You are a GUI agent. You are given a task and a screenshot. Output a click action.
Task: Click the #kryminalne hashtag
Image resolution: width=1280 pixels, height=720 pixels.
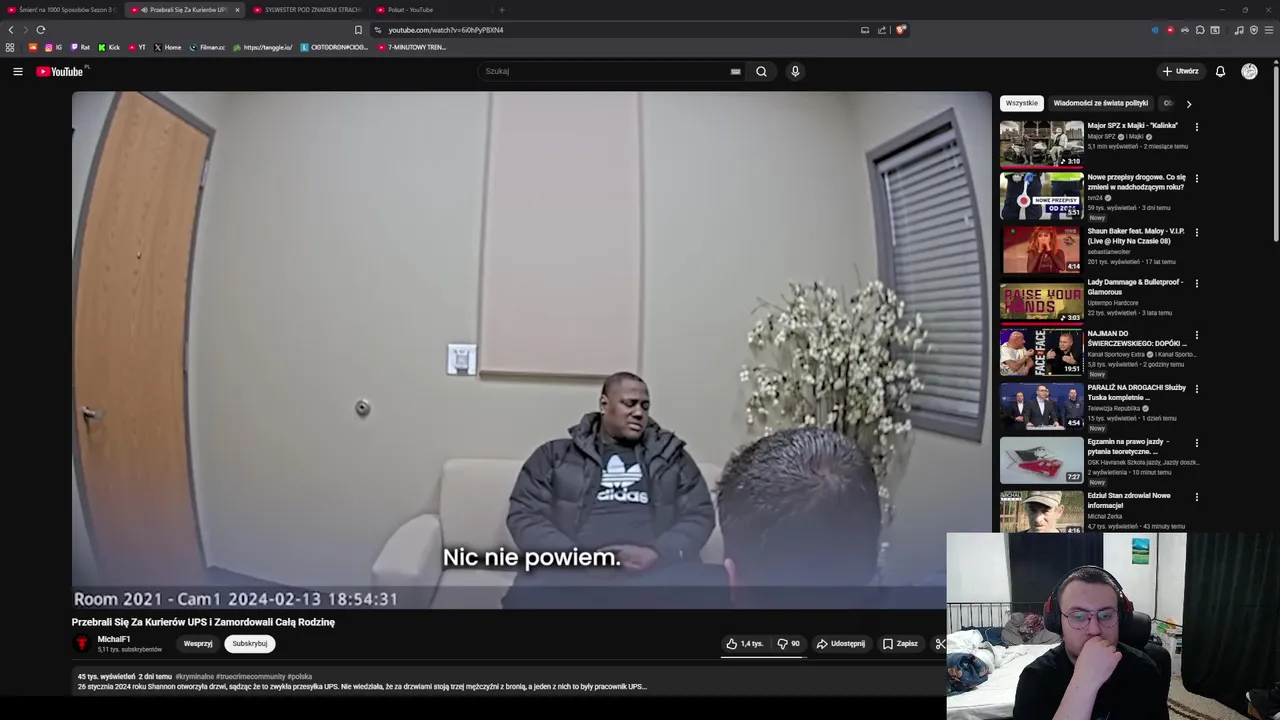point(194,677)
